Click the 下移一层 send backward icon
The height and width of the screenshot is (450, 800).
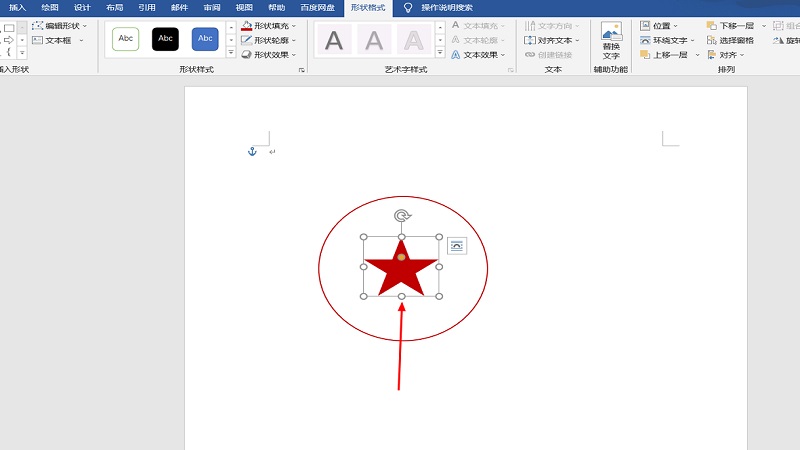pos(711,25)
